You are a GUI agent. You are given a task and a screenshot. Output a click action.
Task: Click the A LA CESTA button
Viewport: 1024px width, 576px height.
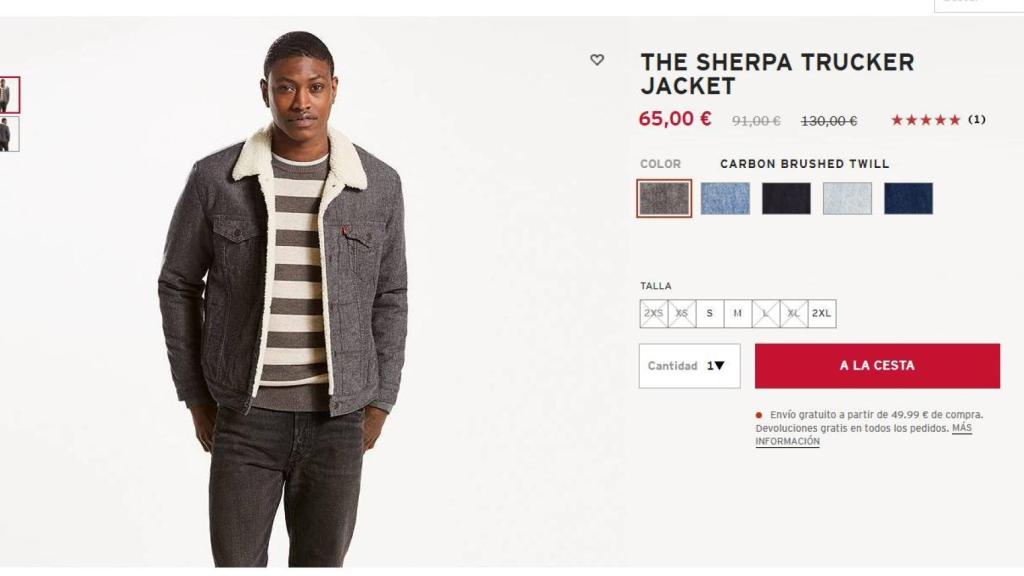tap(877, 365)
